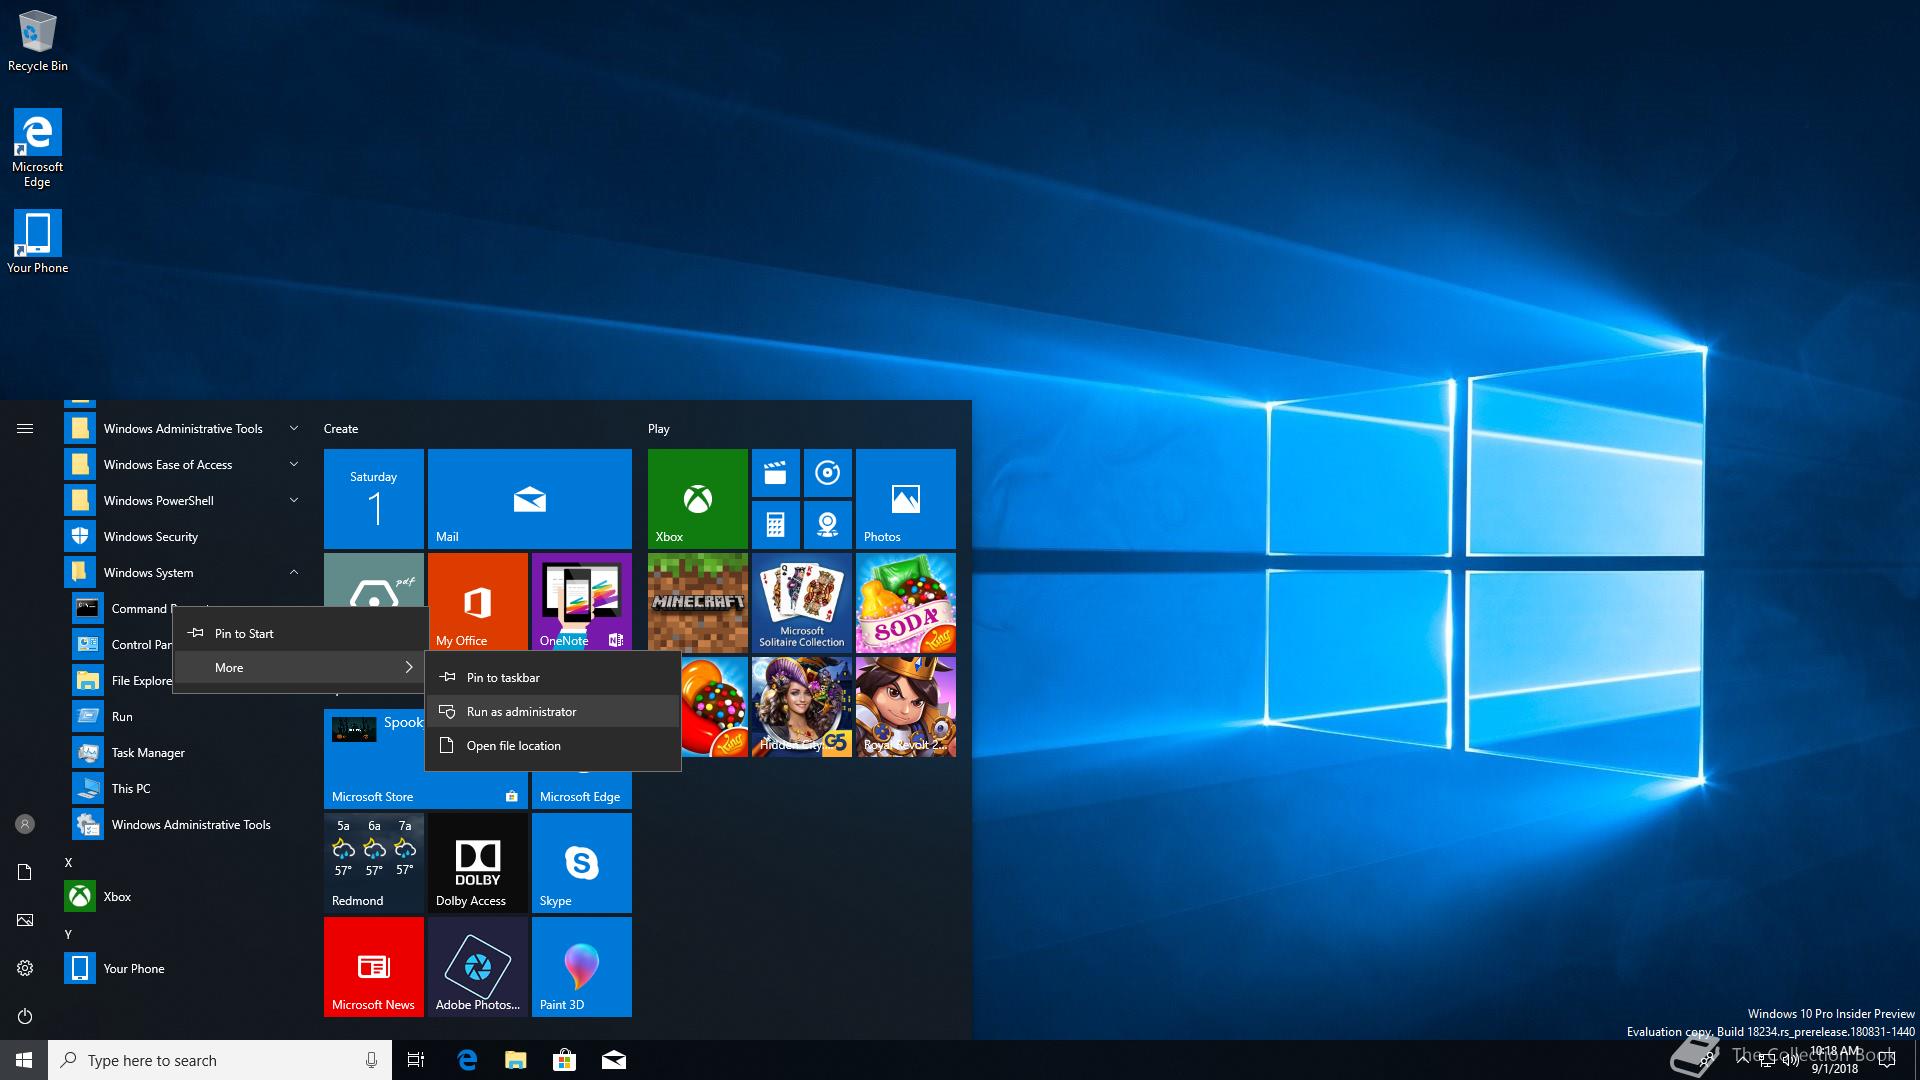1920x1080 pixels.
Task: Open the Movies & TV small tile
Action: (x=776, y=473)
